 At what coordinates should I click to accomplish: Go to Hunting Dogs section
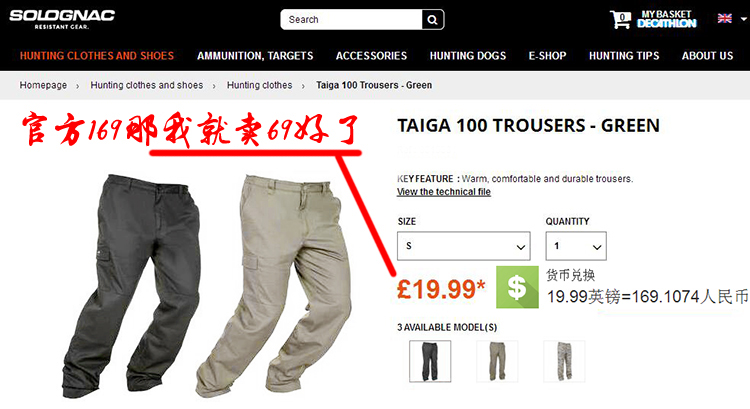(467, 56)
